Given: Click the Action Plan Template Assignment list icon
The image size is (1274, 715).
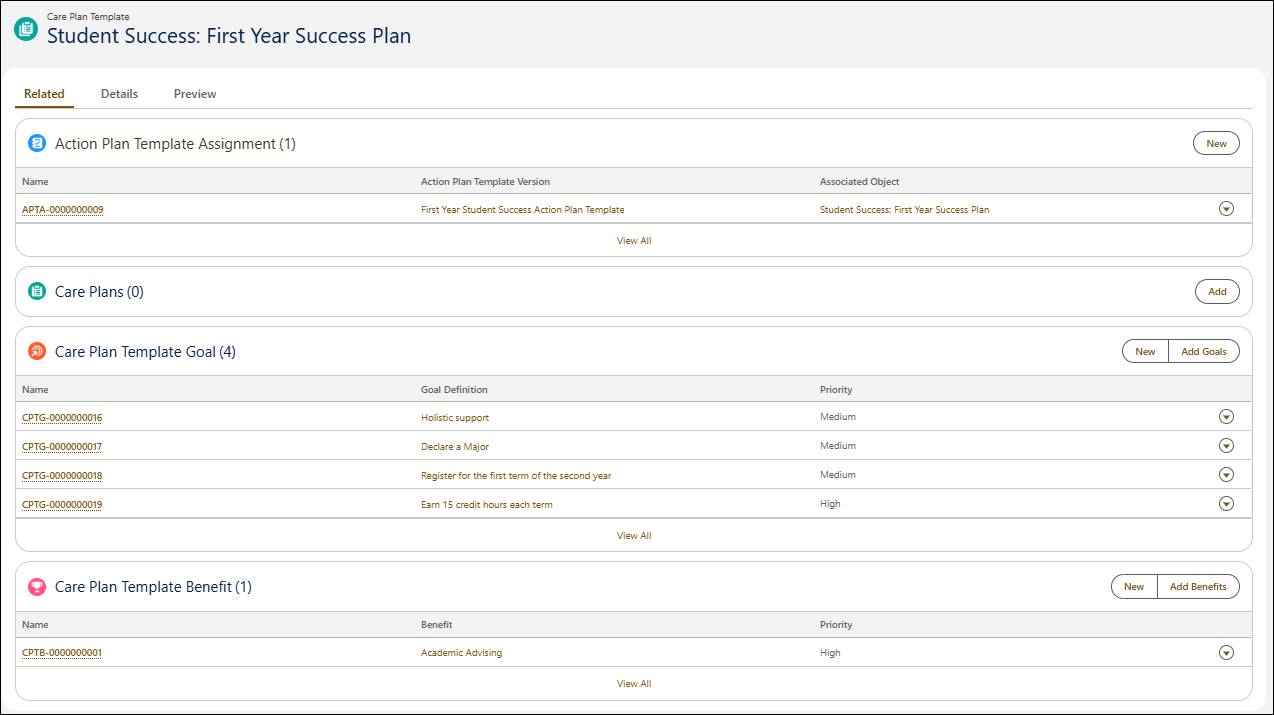Looking at the screenshot, I should click(37, 143).
